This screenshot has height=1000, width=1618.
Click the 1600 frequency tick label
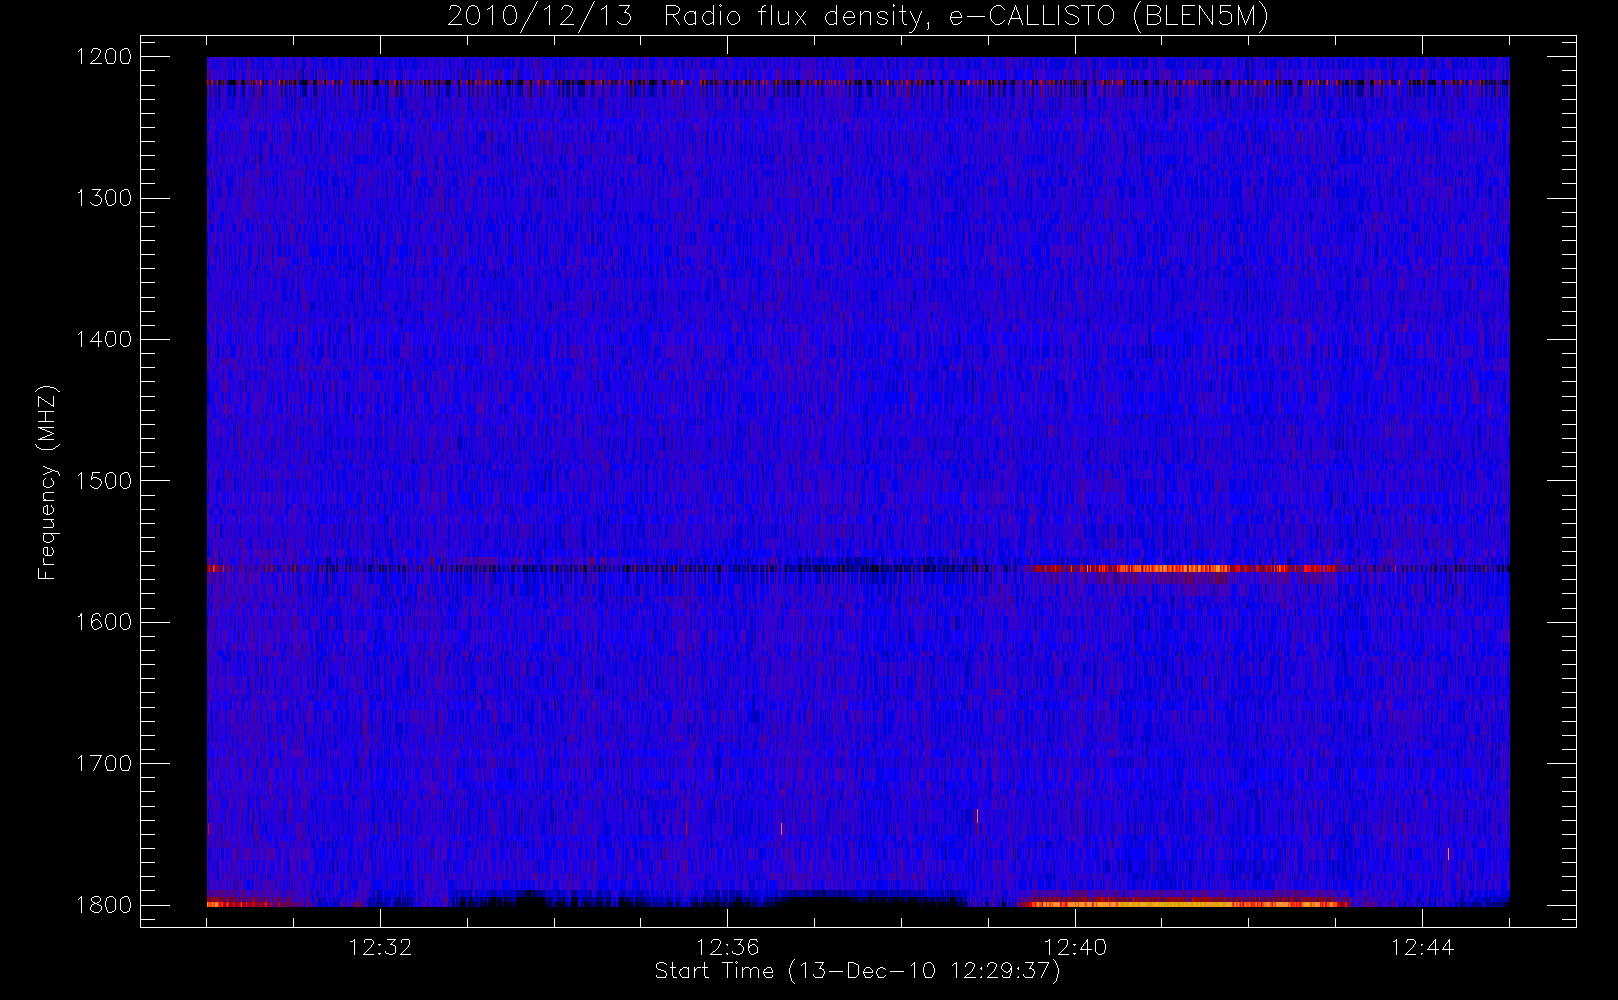click(104, 622)
